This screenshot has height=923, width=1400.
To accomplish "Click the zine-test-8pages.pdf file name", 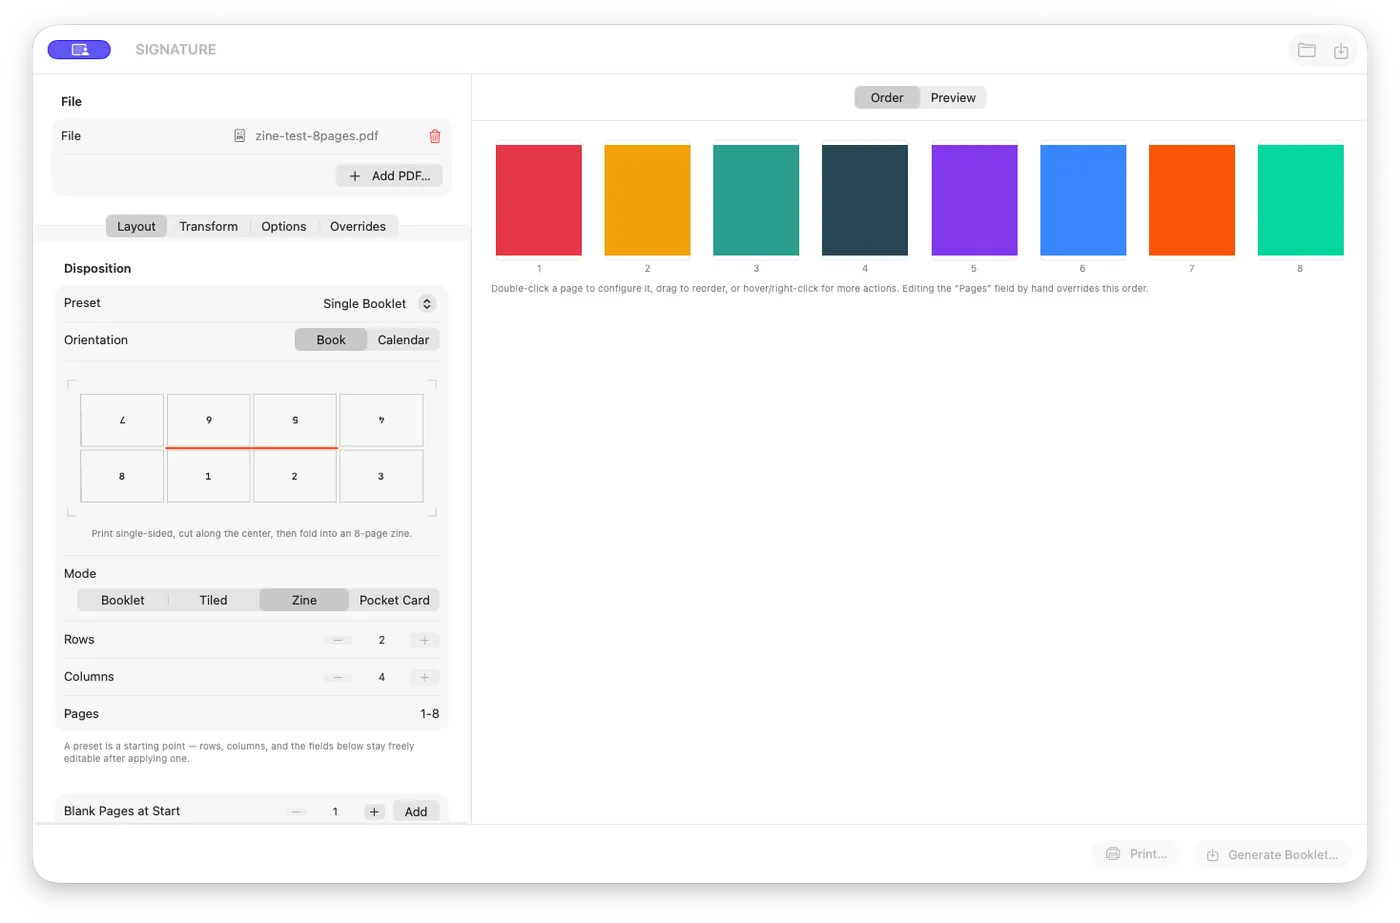I will click(x=317, y=136).
